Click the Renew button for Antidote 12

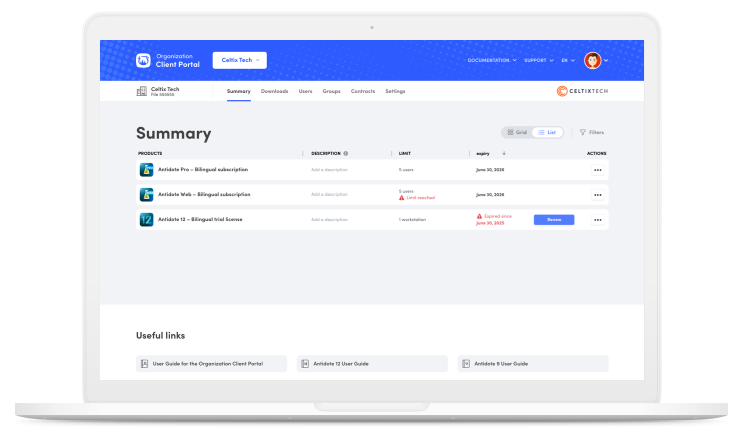click(x=554, y=219)
